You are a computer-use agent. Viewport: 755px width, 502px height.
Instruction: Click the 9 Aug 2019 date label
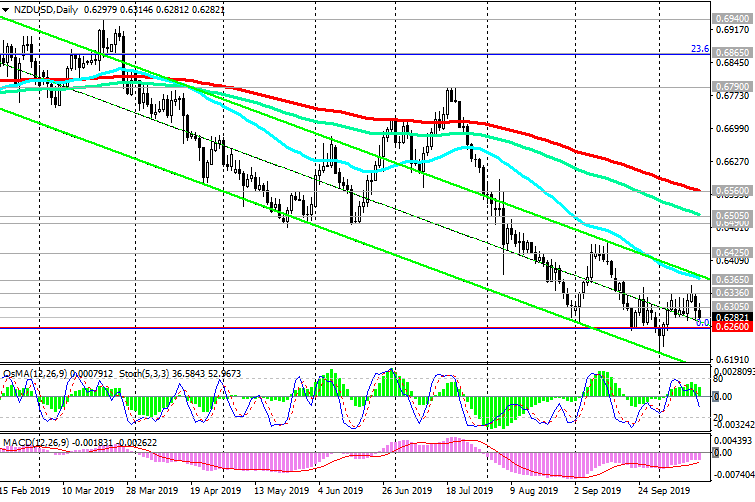[534, 490]
